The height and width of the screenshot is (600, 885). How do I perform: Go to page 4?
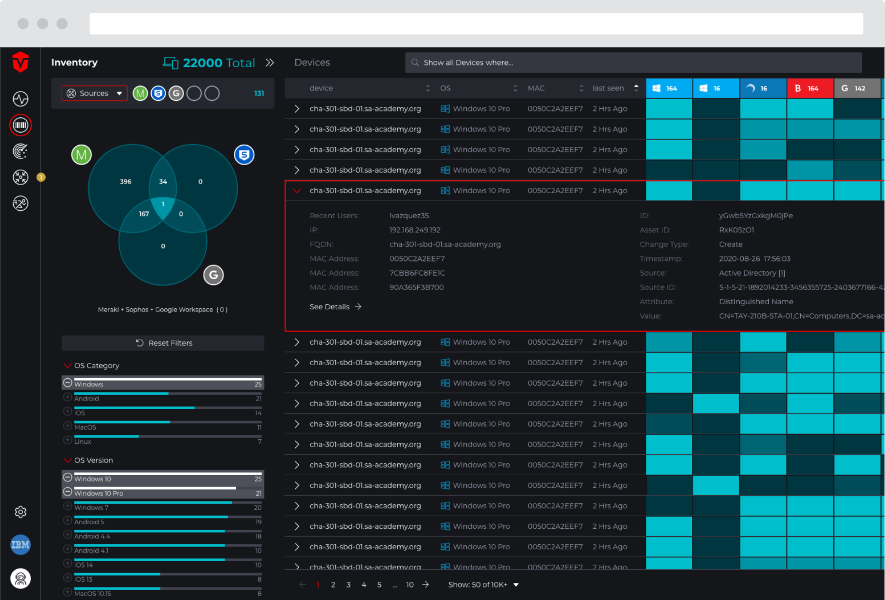coord(363,585)
